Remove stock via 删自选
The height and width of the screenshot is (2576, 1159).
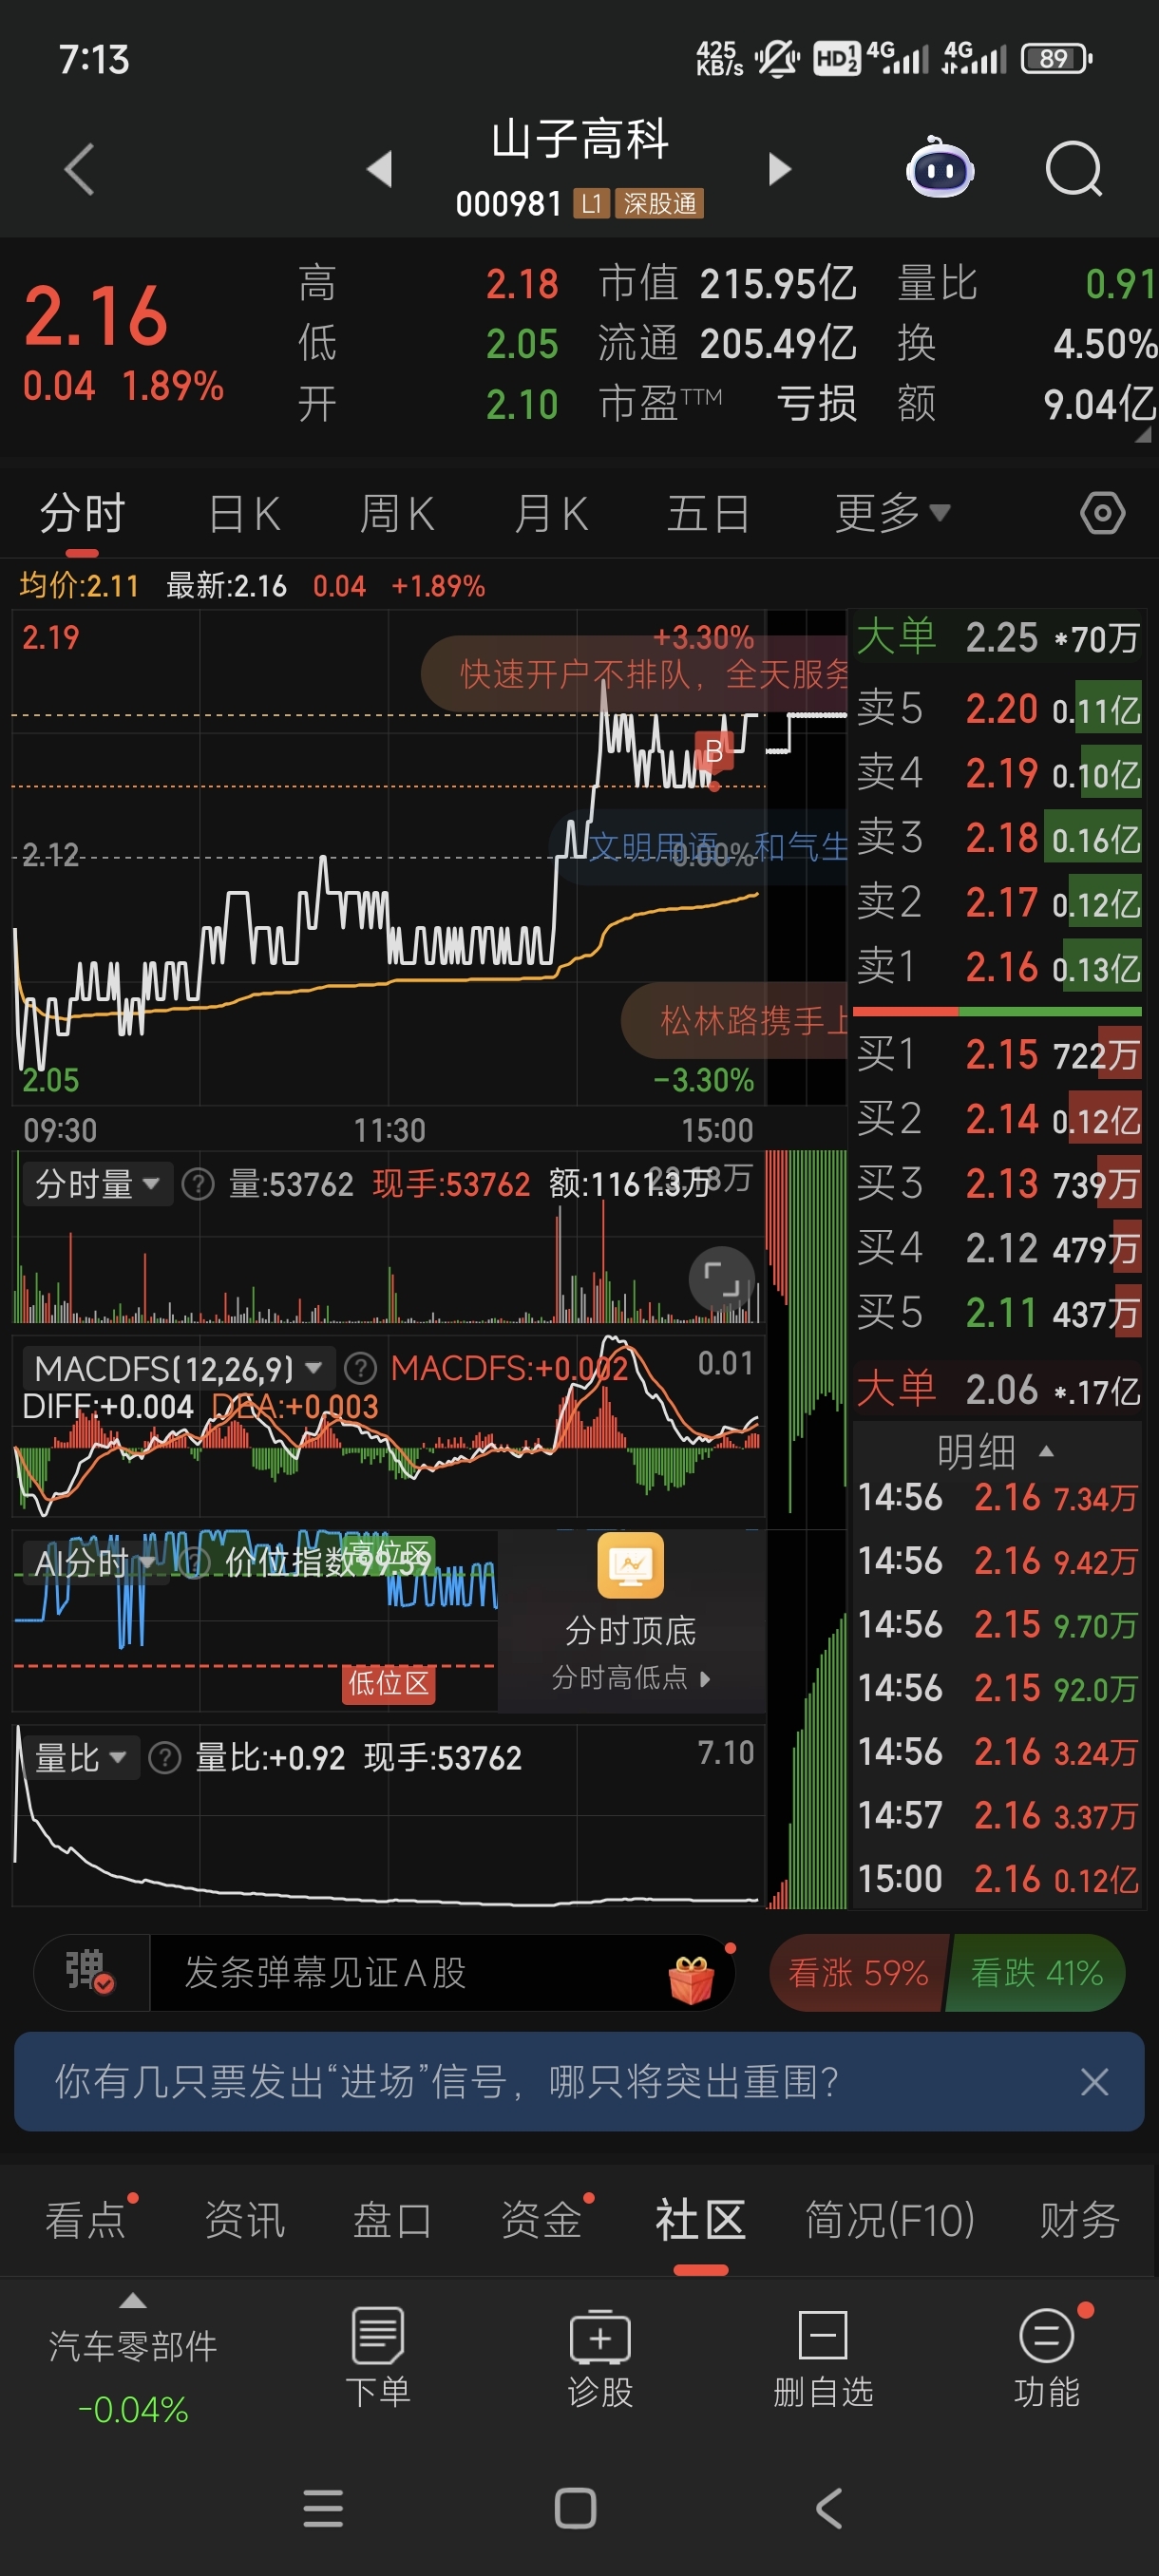click(823, 2357)
